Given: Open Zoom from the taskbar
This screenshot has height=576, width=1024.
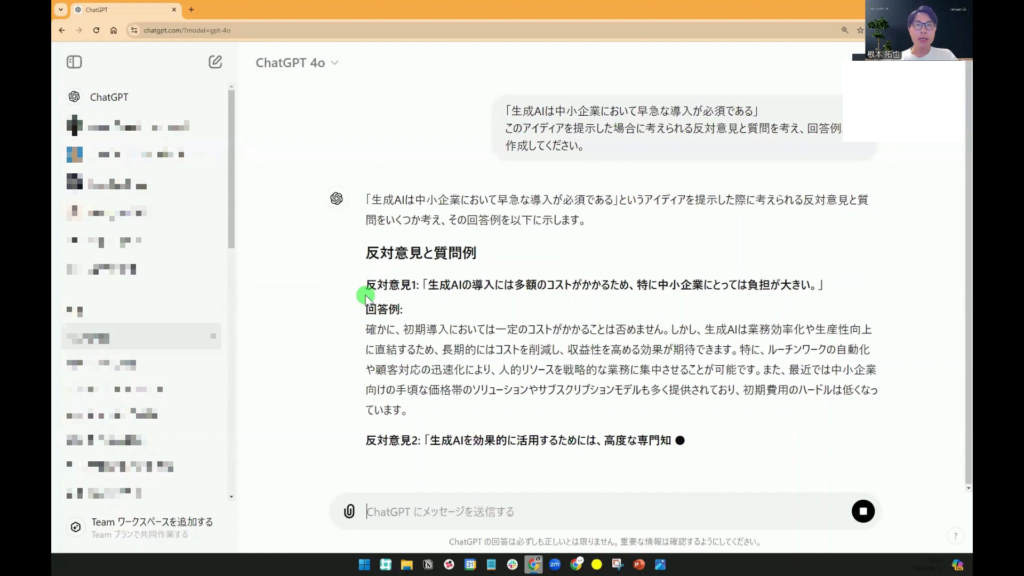Looking at the screenshot, I should (555, 564).
